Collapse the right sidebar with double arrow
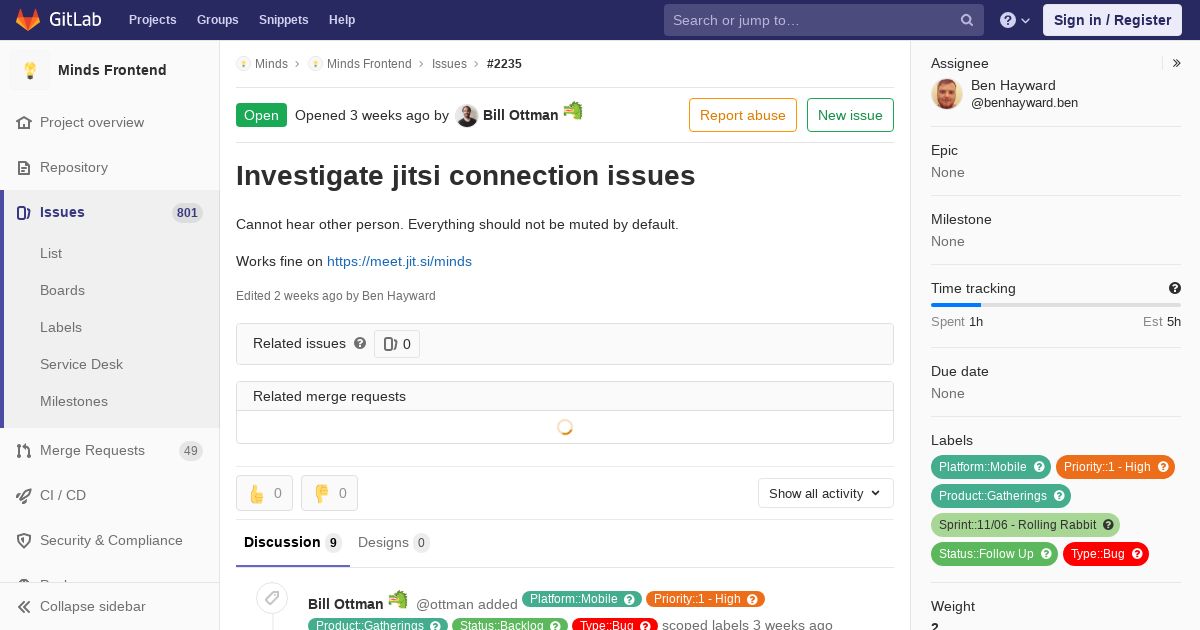Image resolution: width=1200 pixels, height=630 pixels. pyautogui.click(x=1177, y=63)
